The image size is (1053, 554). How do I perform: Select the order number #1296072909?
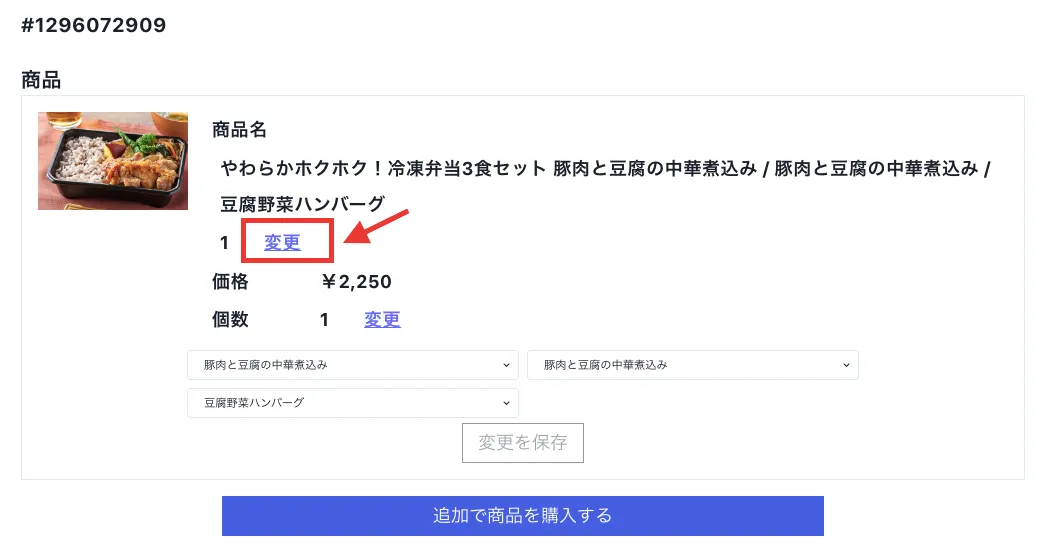coord(94,26)
